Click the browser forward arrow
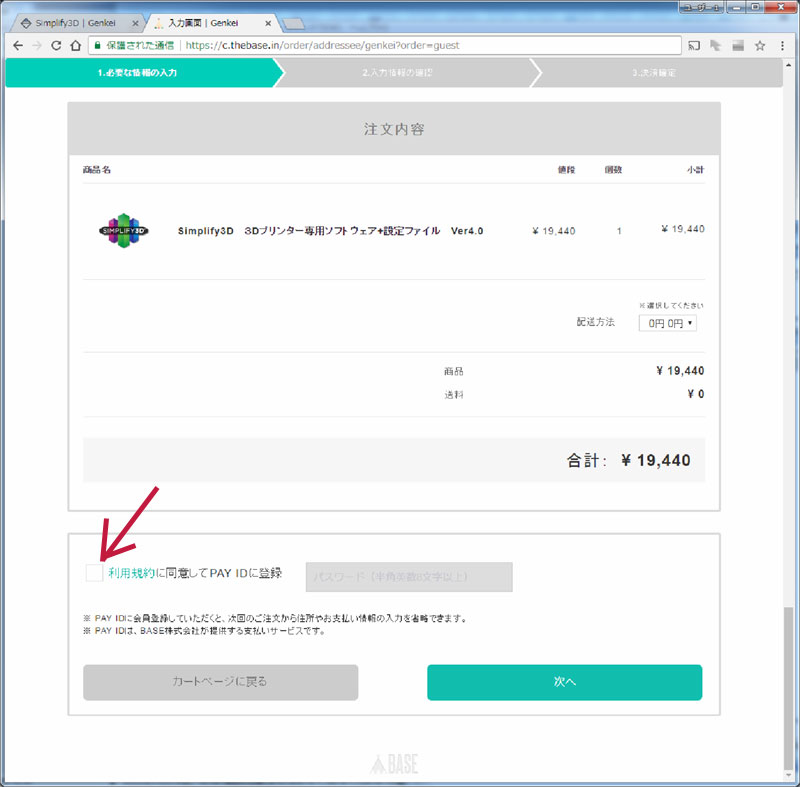The height and width of the screenshot is (787, 800). 37,45
